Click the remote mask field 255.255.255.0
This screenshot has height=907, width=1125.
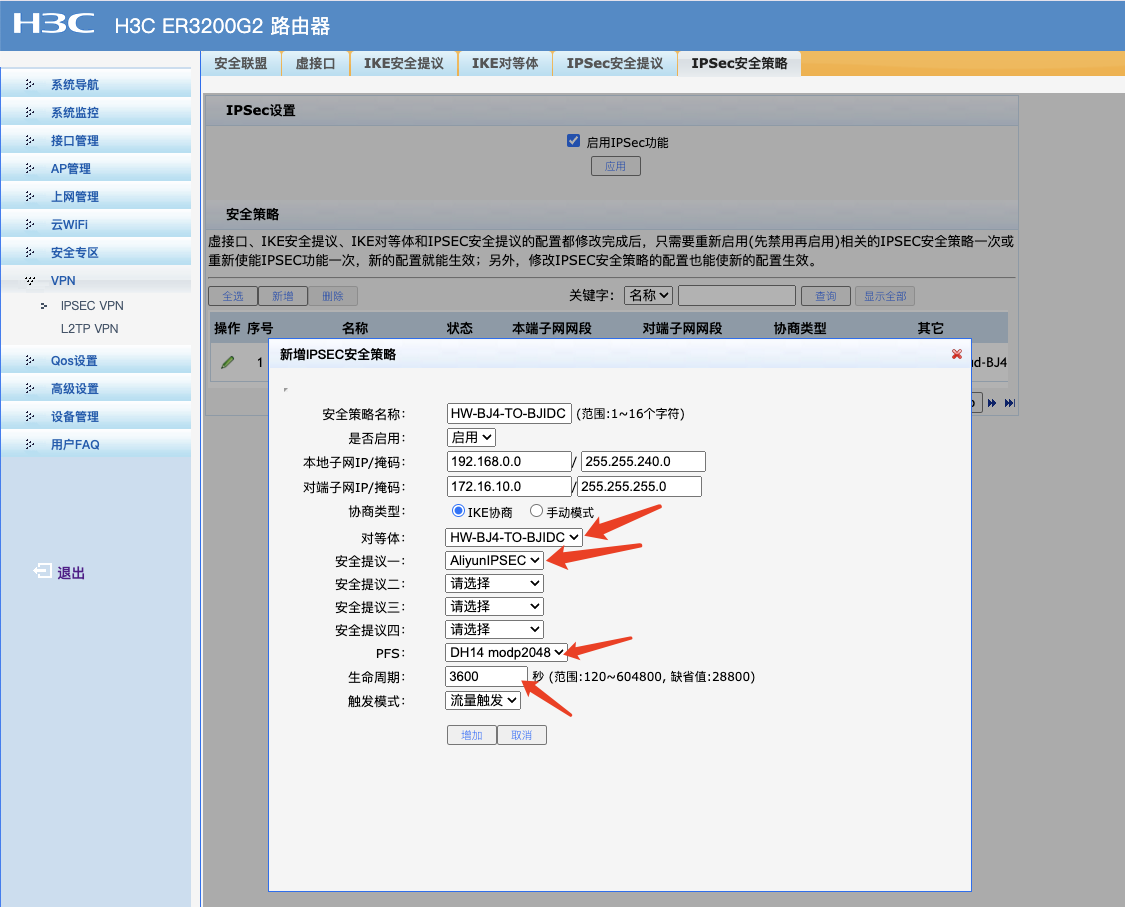[x=639, y=487]
